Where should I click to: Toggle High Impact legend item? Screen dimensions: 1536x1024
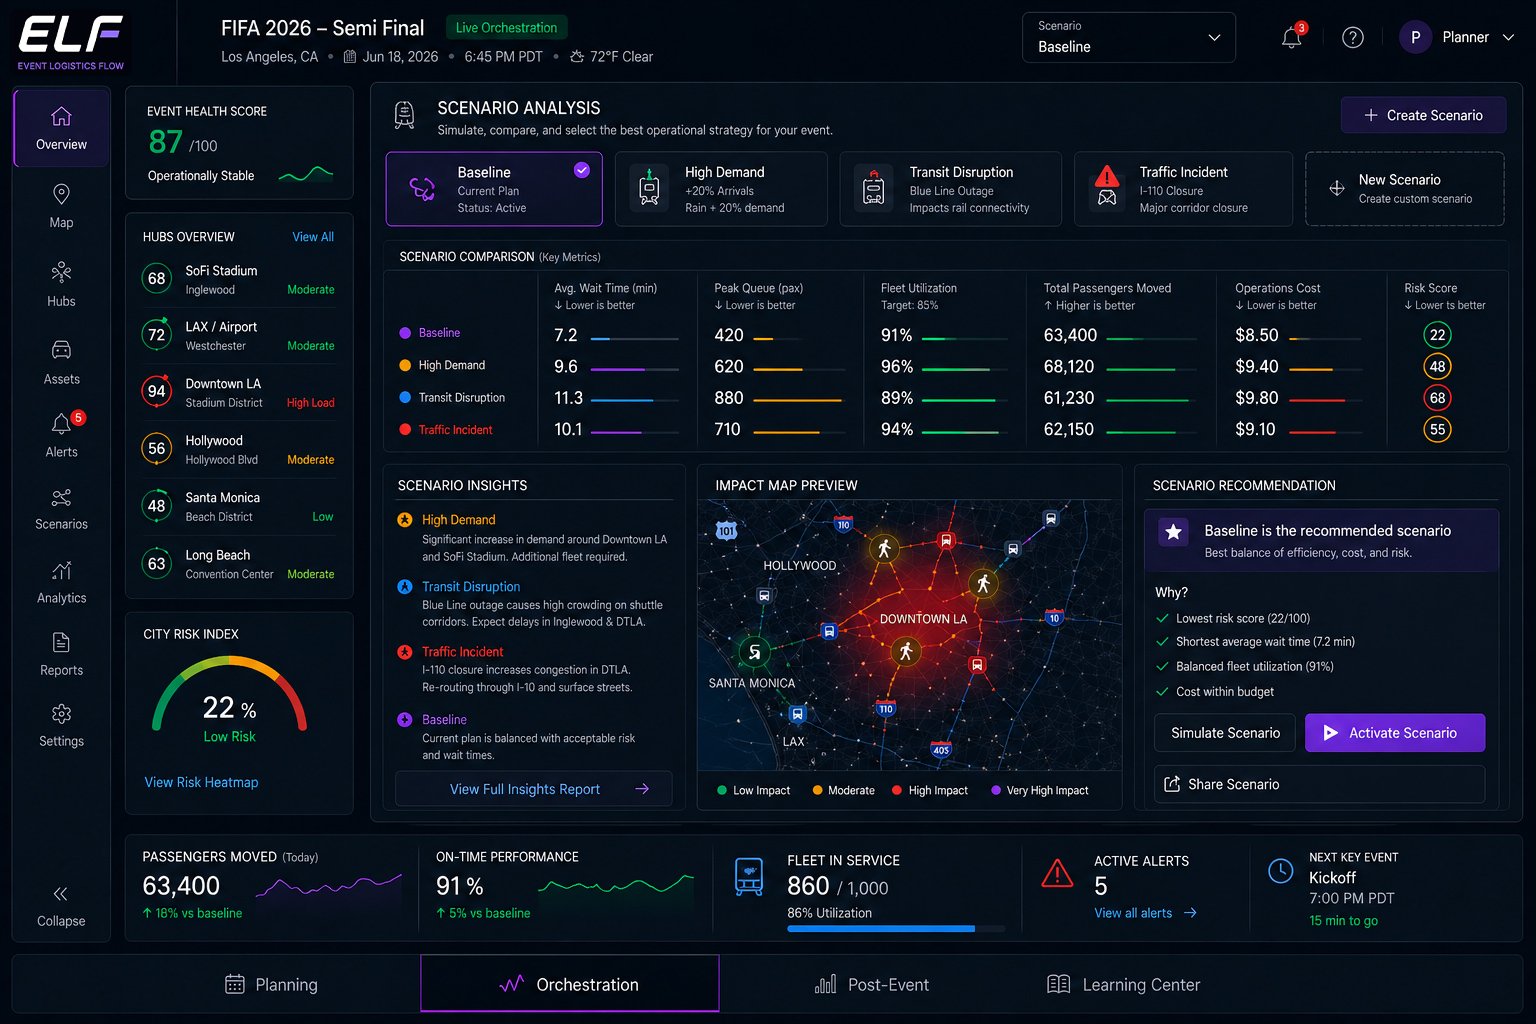point(930,790)
